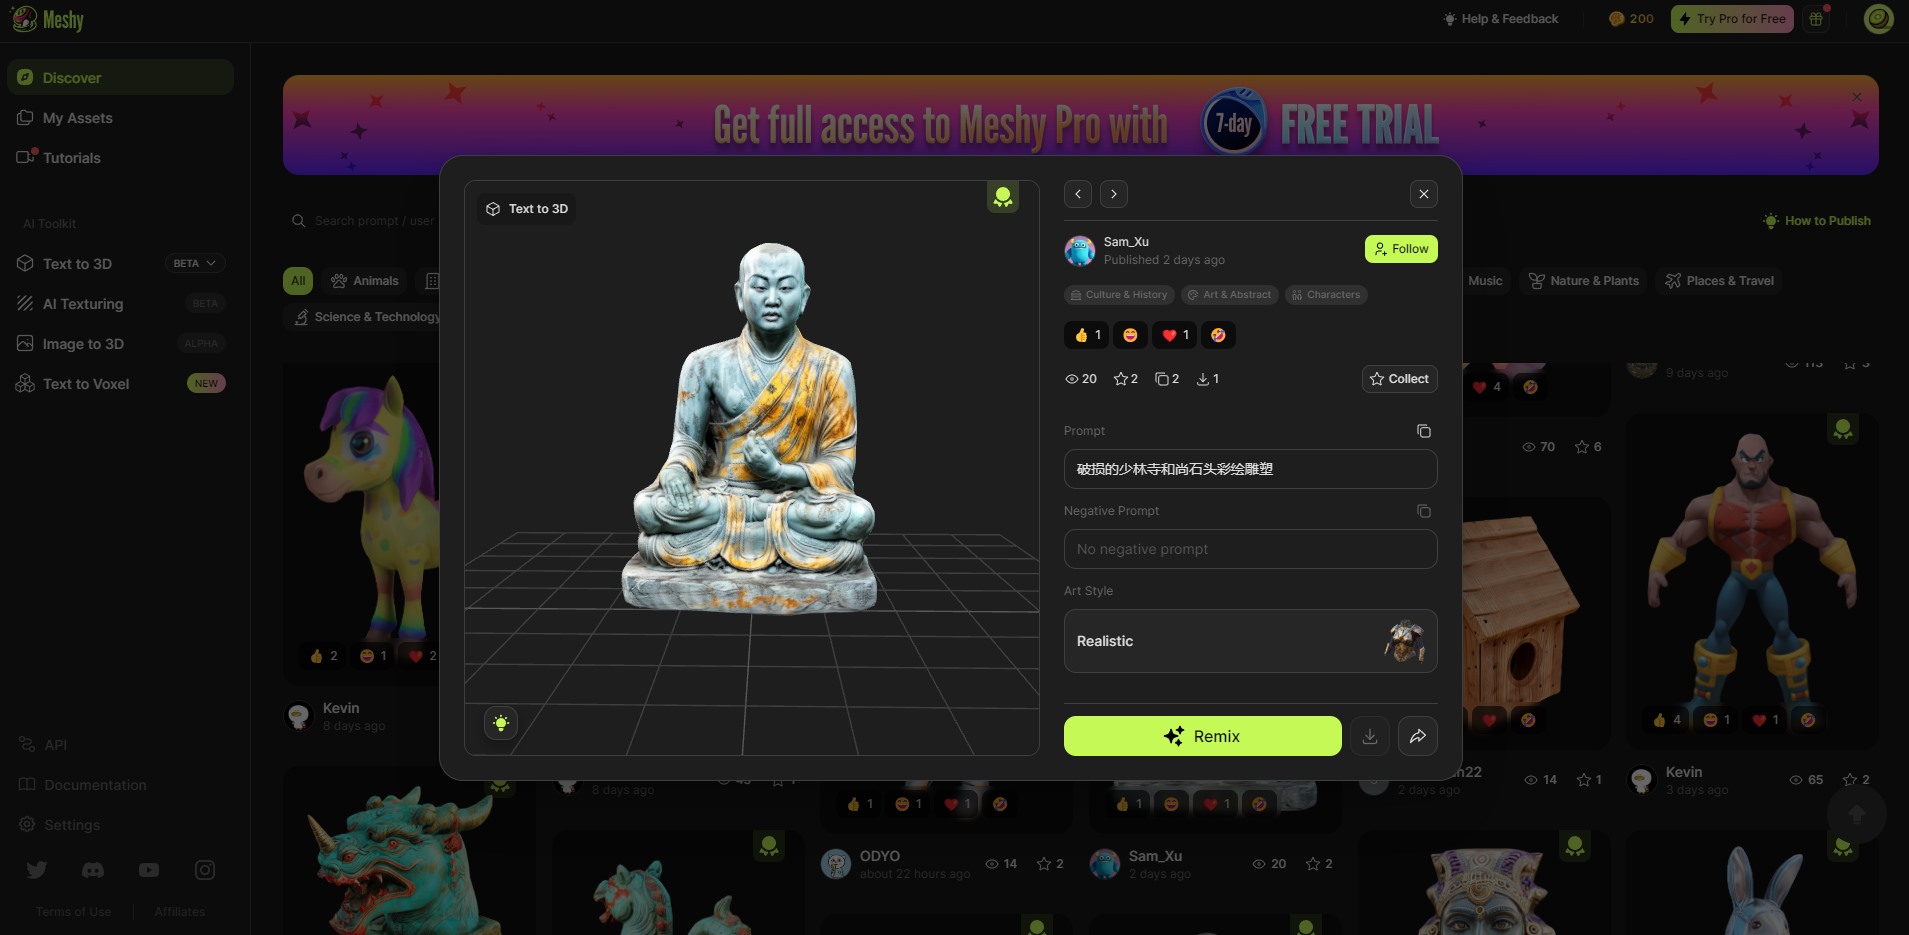This screenshot has width=1909, height=935.
Task: Open the Affiliates link
Action: (x=180, y=912)
